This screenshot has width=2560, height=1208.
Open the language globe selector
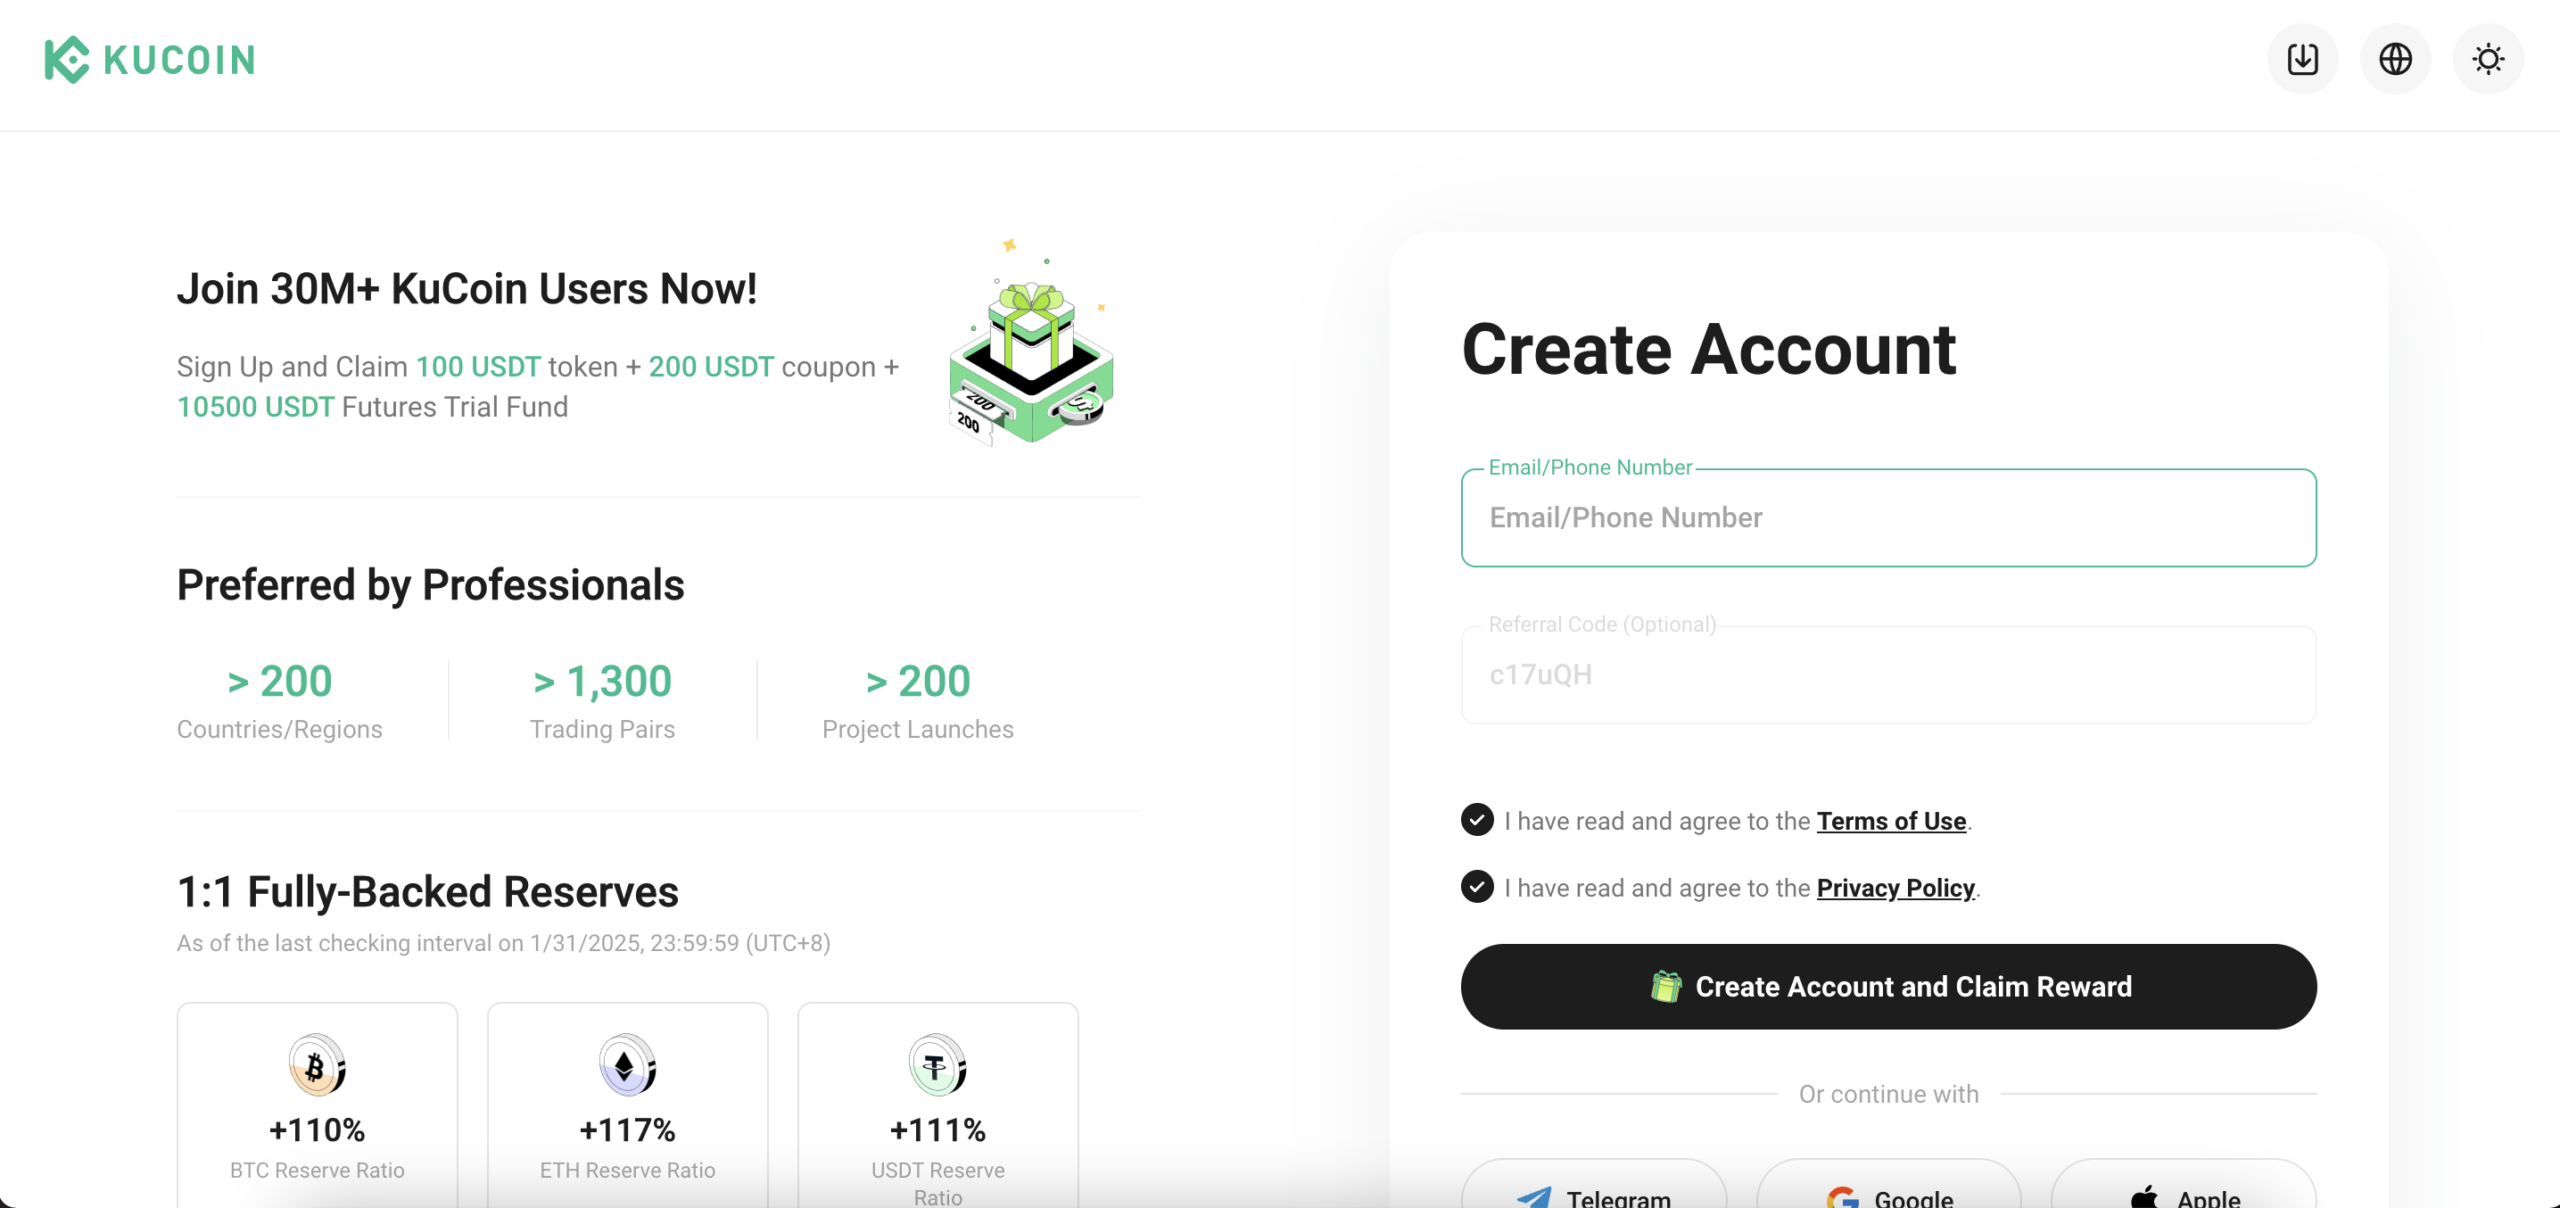pos(2395,59)
